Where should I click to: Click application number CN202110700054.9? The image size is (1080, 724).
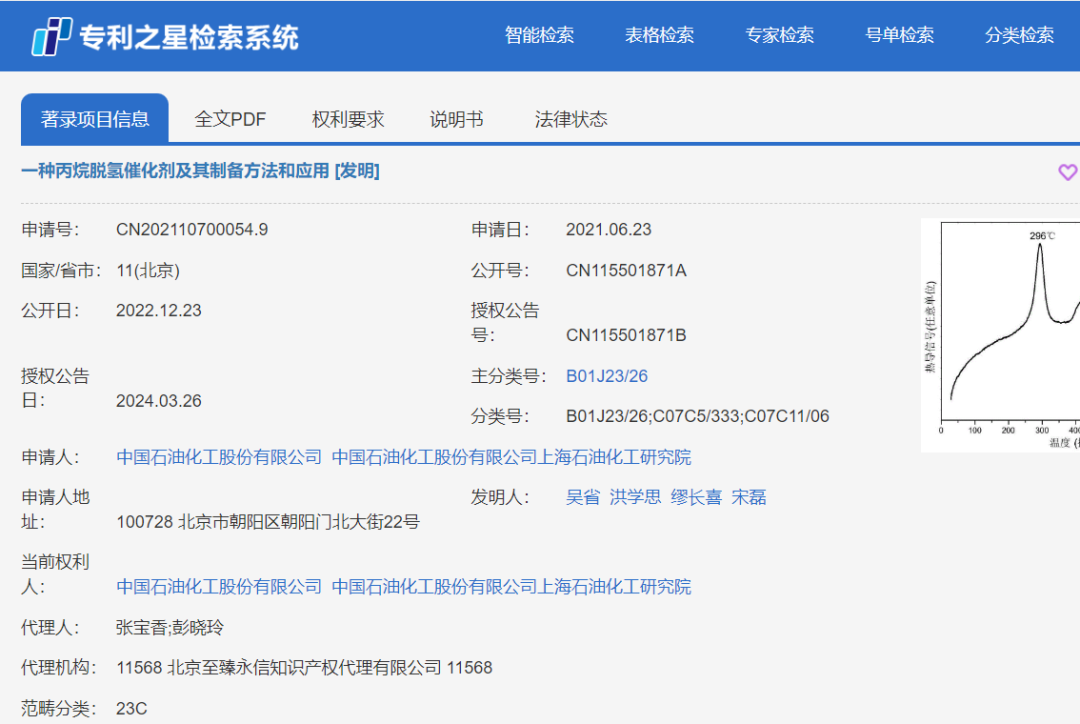point(192,229)
